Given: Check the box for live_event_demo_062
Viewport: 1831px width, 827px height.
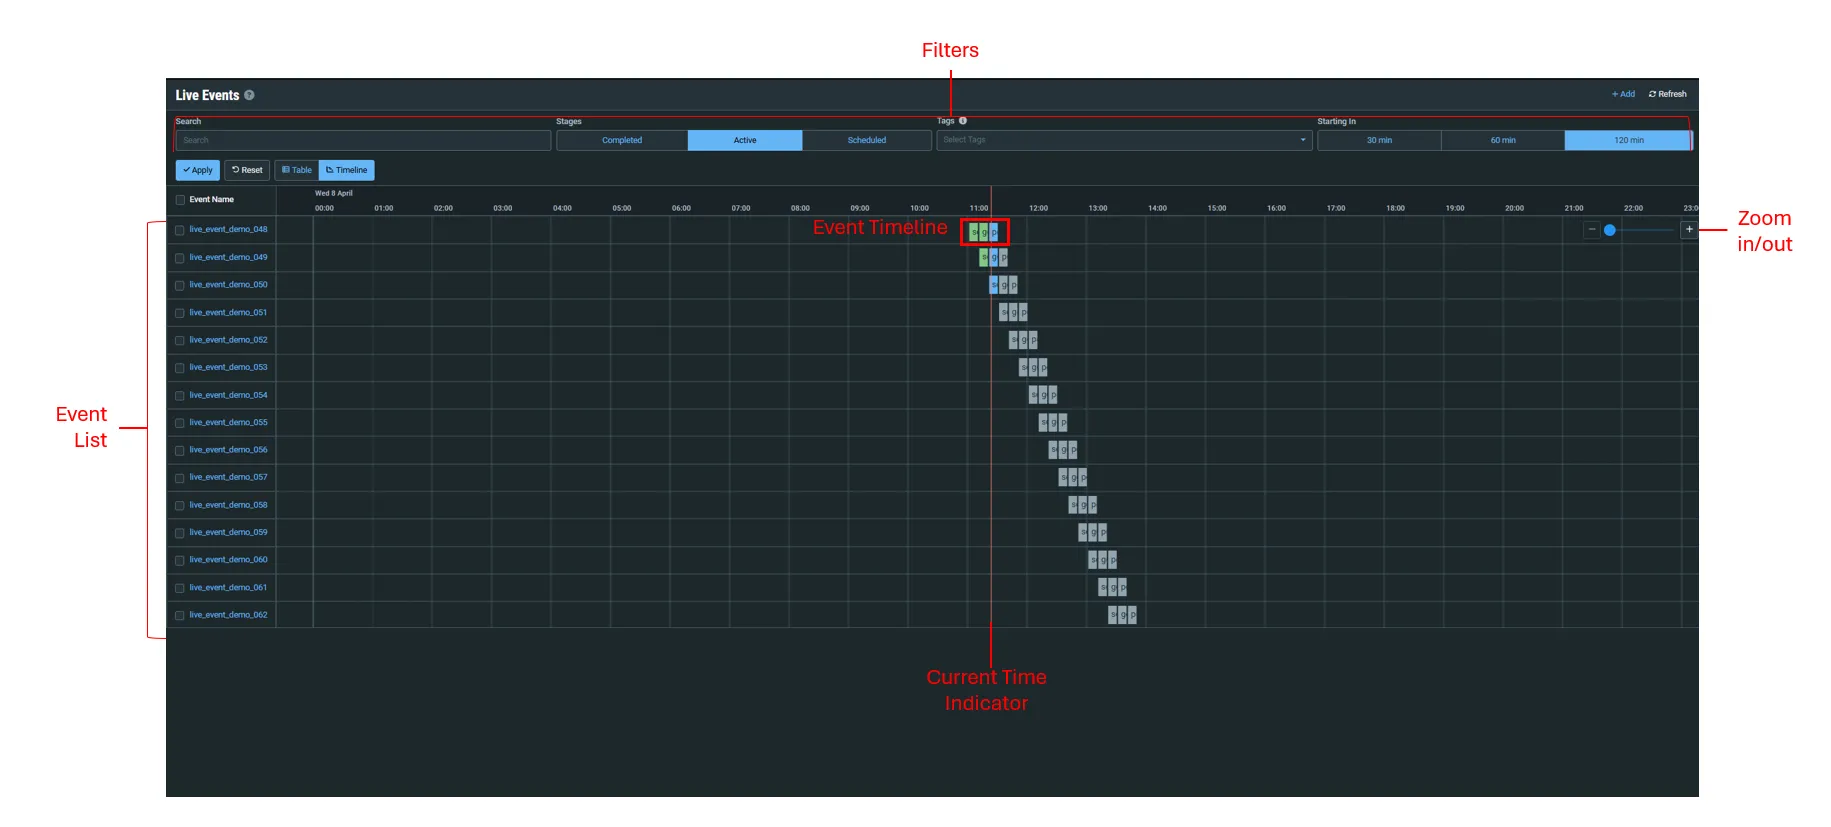Looking at the screenshot, I should click(180, 616).
